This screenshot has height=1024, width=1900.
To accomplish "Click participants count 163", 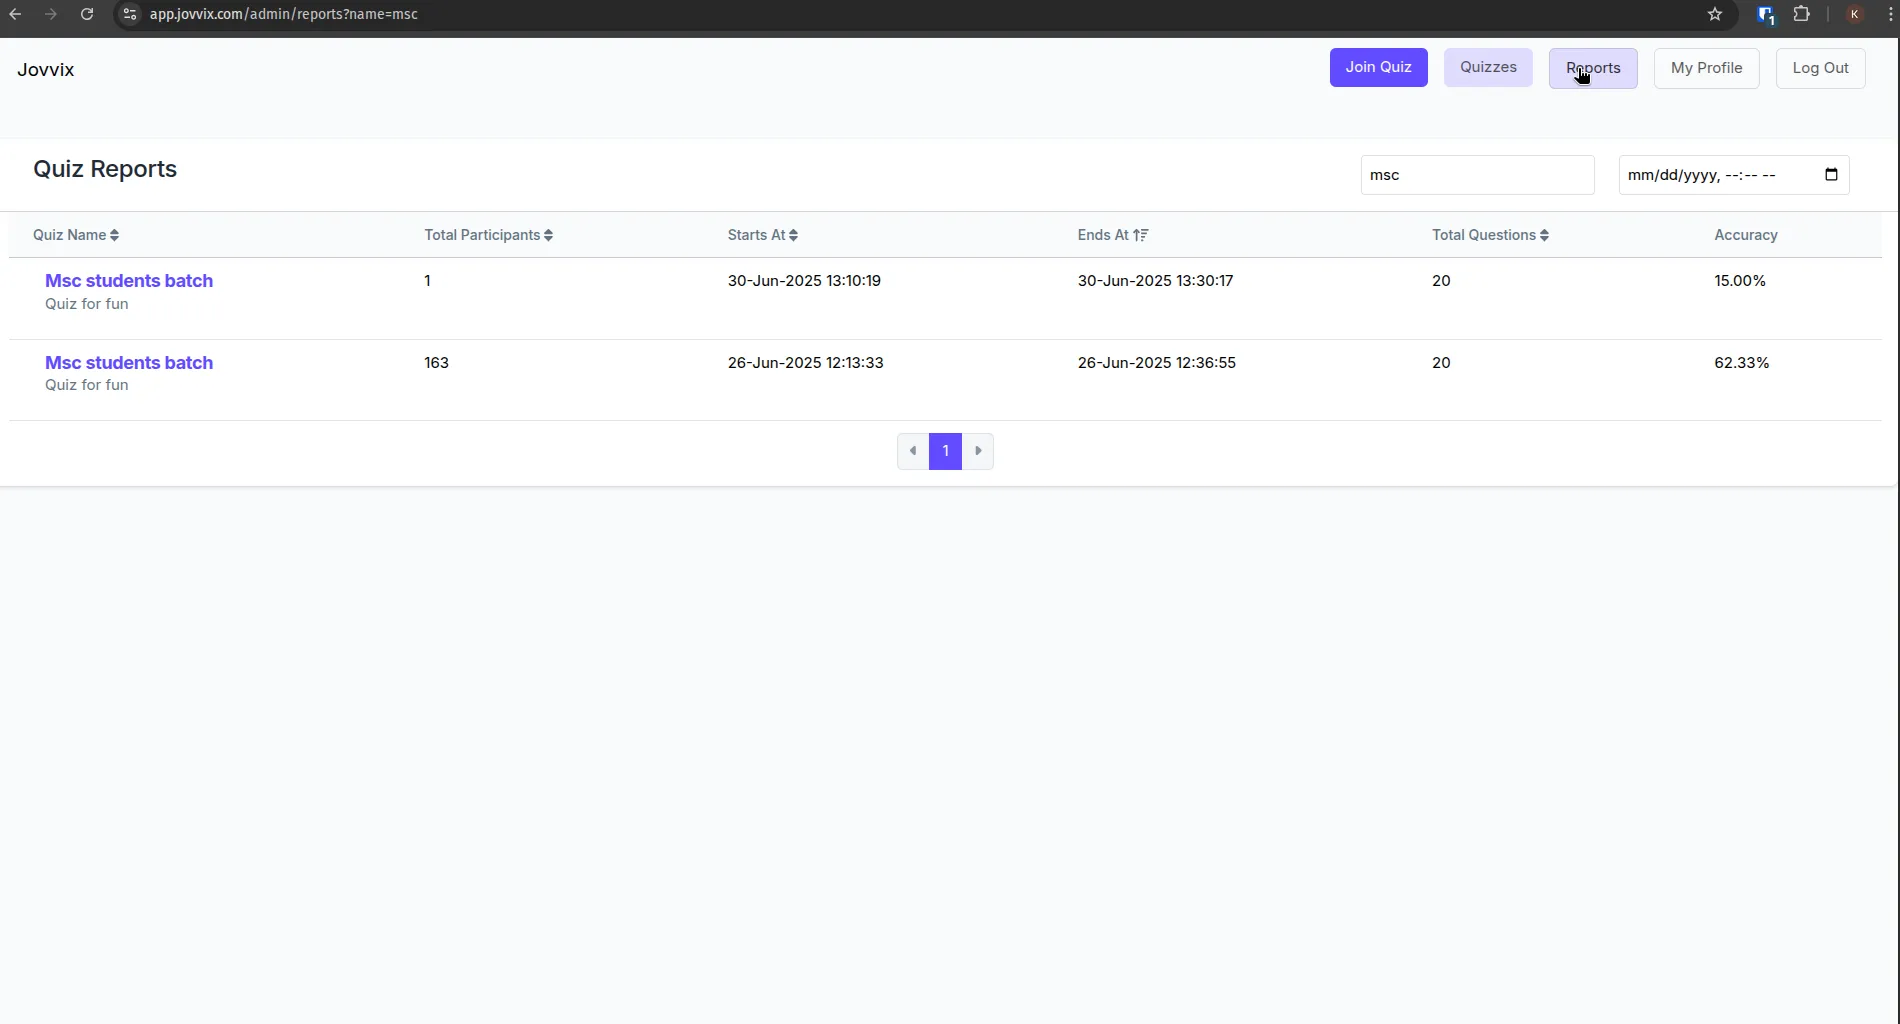I will pyautogui.click(x=436, y=363).
